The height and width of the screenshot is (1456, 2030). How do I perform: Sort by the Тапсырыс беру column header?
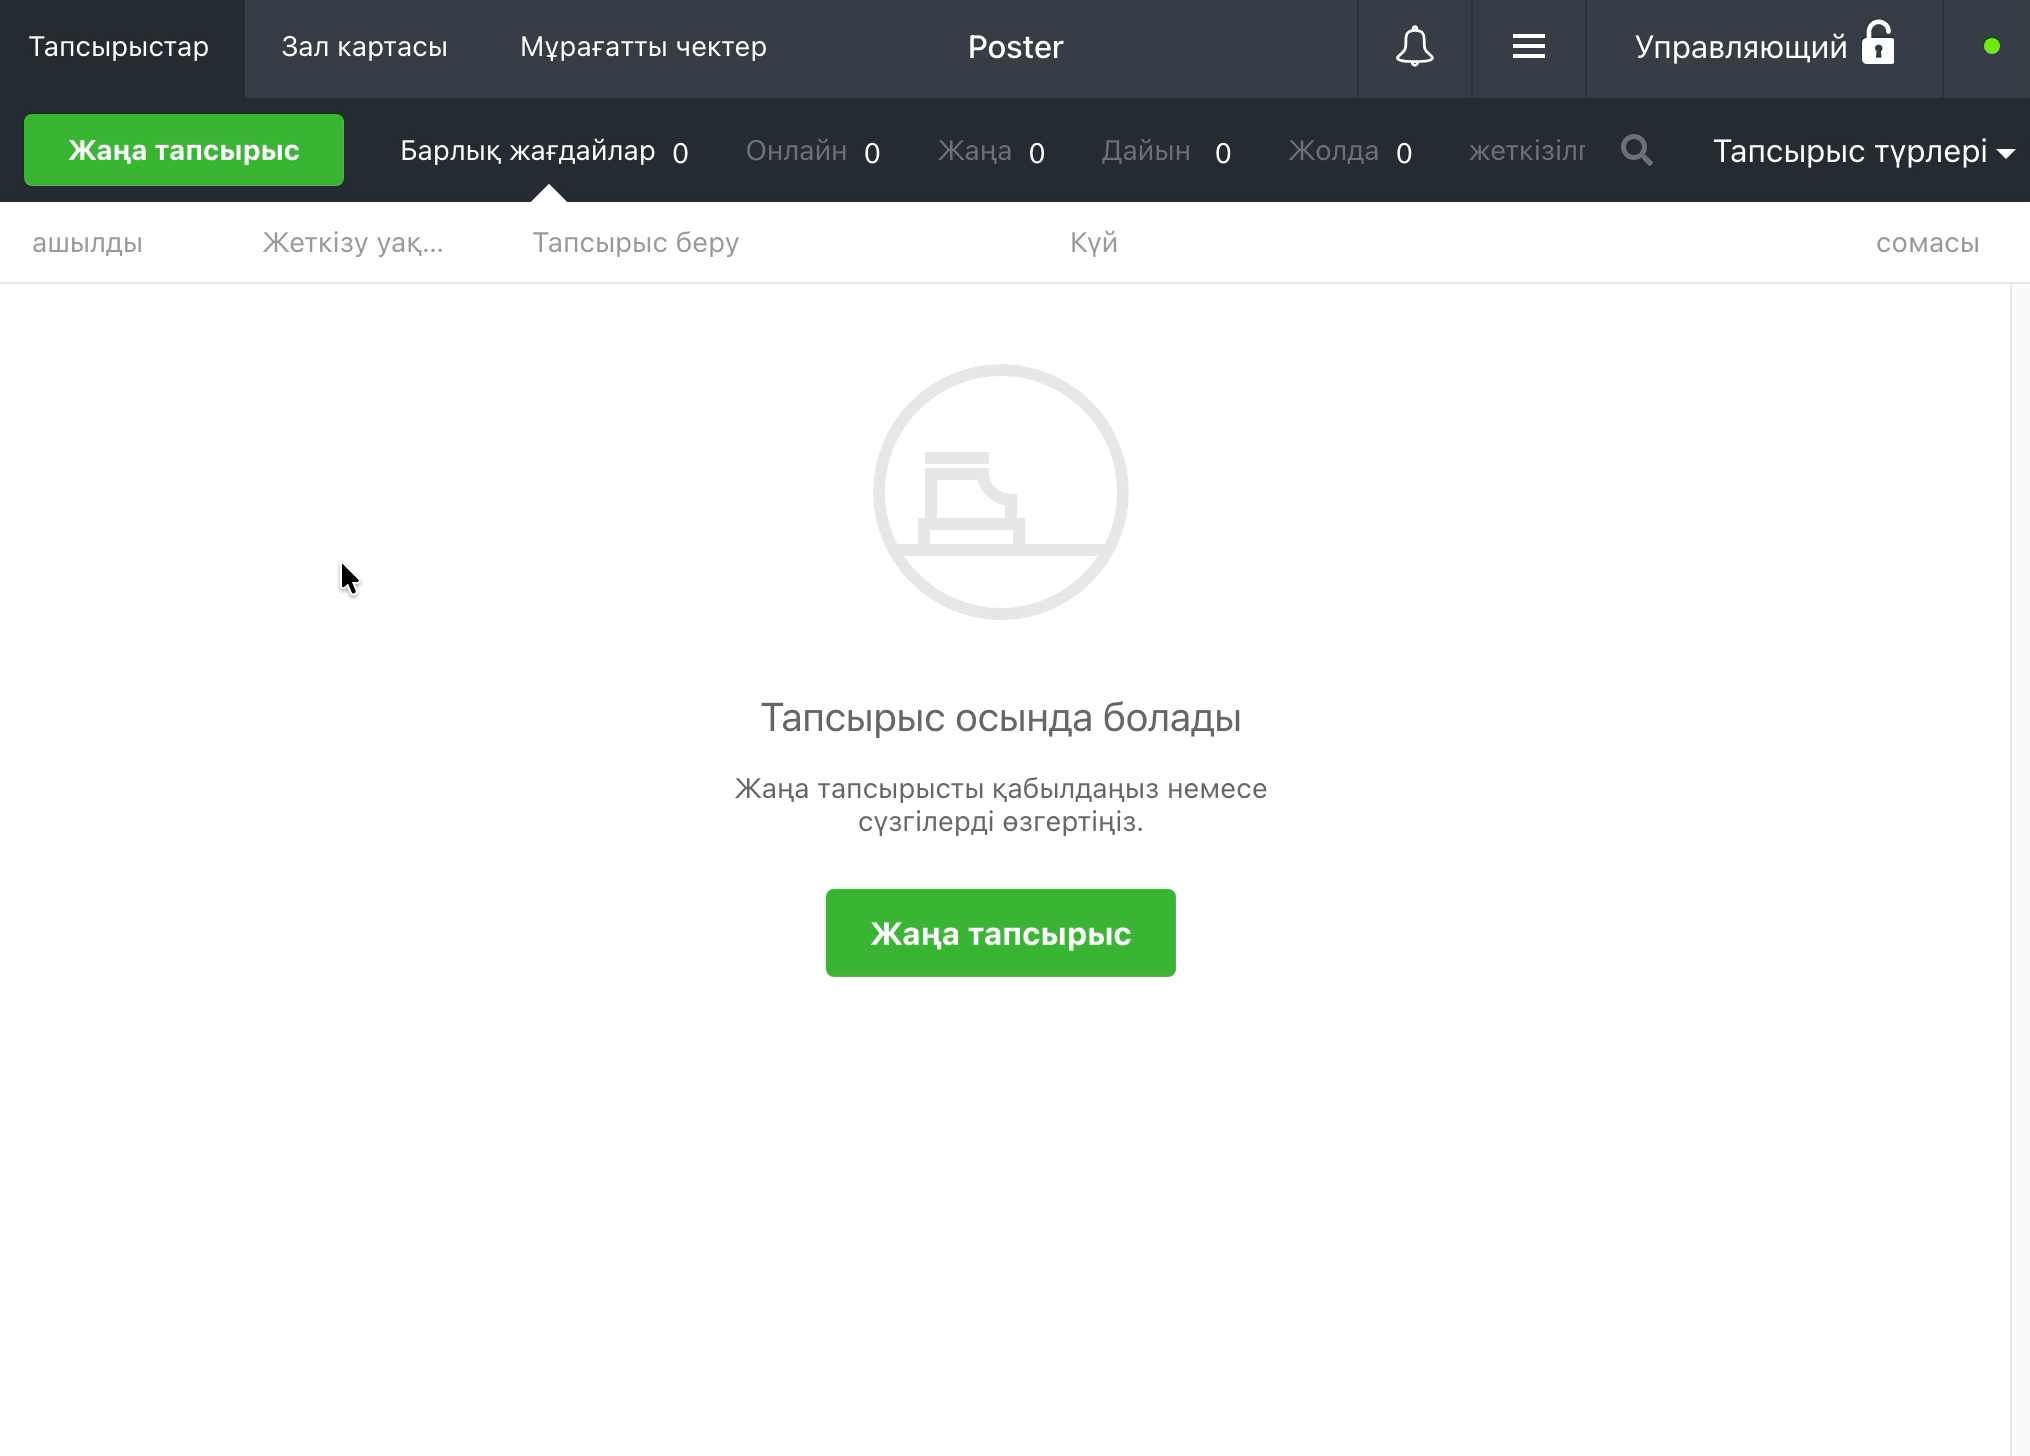[x=635, y=243]
